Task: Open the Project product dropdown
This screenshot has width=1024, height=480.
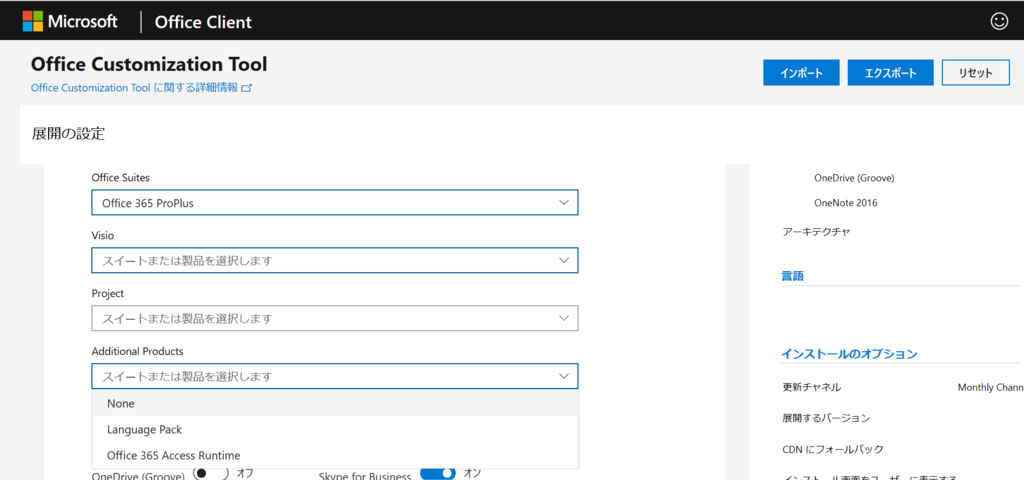Action: 335,318
